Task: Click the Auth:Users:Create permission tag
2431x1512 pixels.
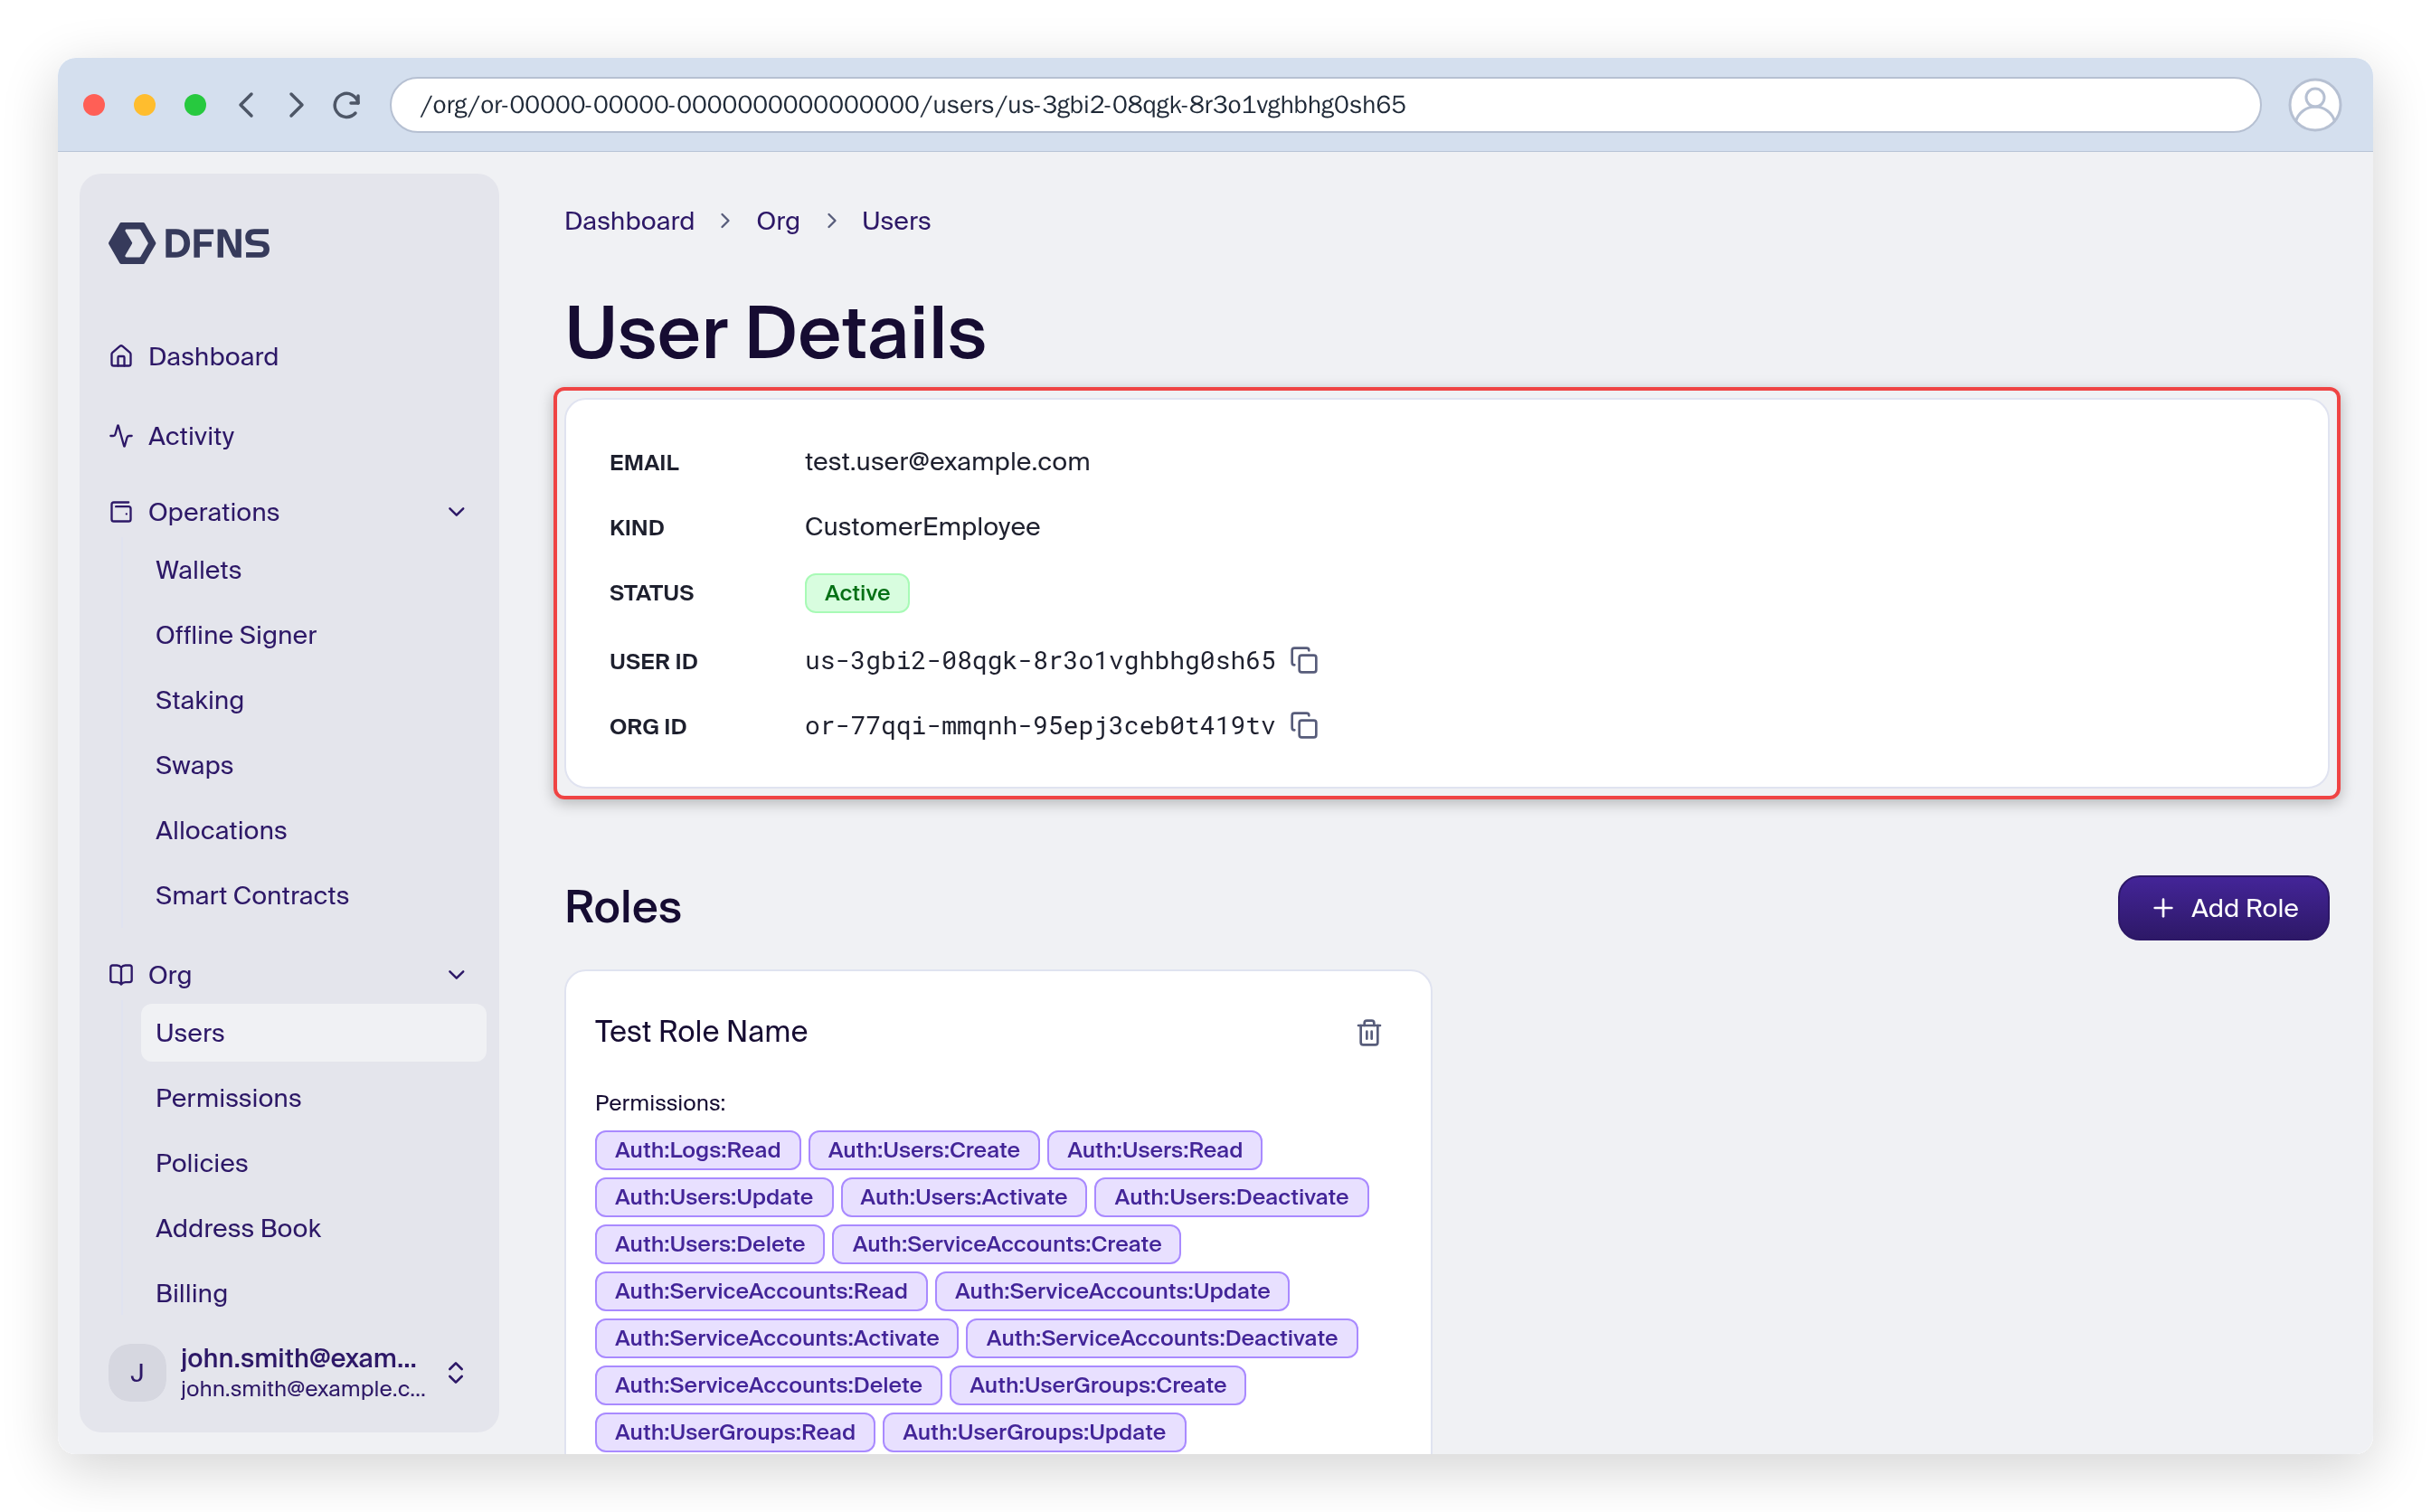Action: pos(923,1150)
